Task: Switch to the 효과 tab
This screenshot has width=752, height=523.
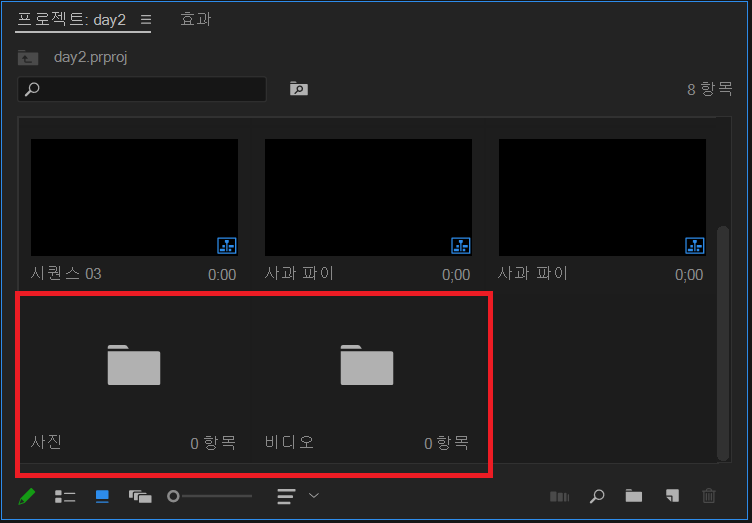Action: tap(195, 19)
